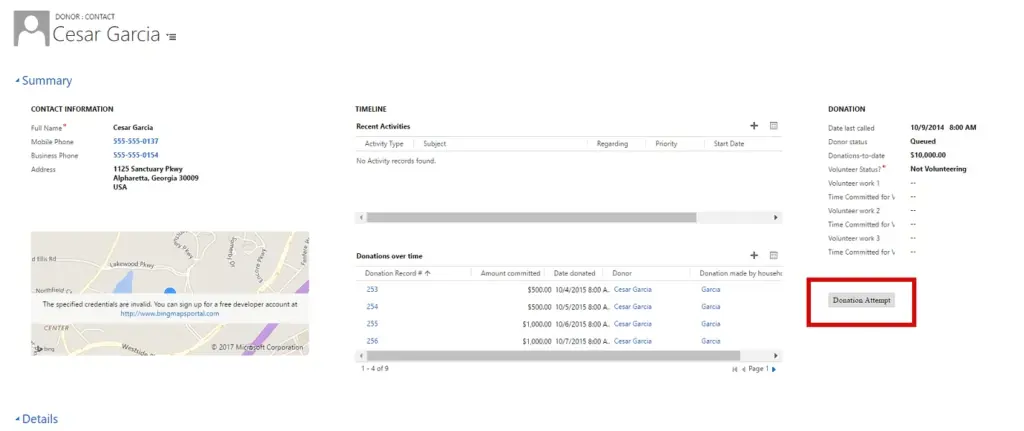Click Recent Activities horizontal scrollbar
The width and height of the screenshot is (1024, 431).
(560, 217)
